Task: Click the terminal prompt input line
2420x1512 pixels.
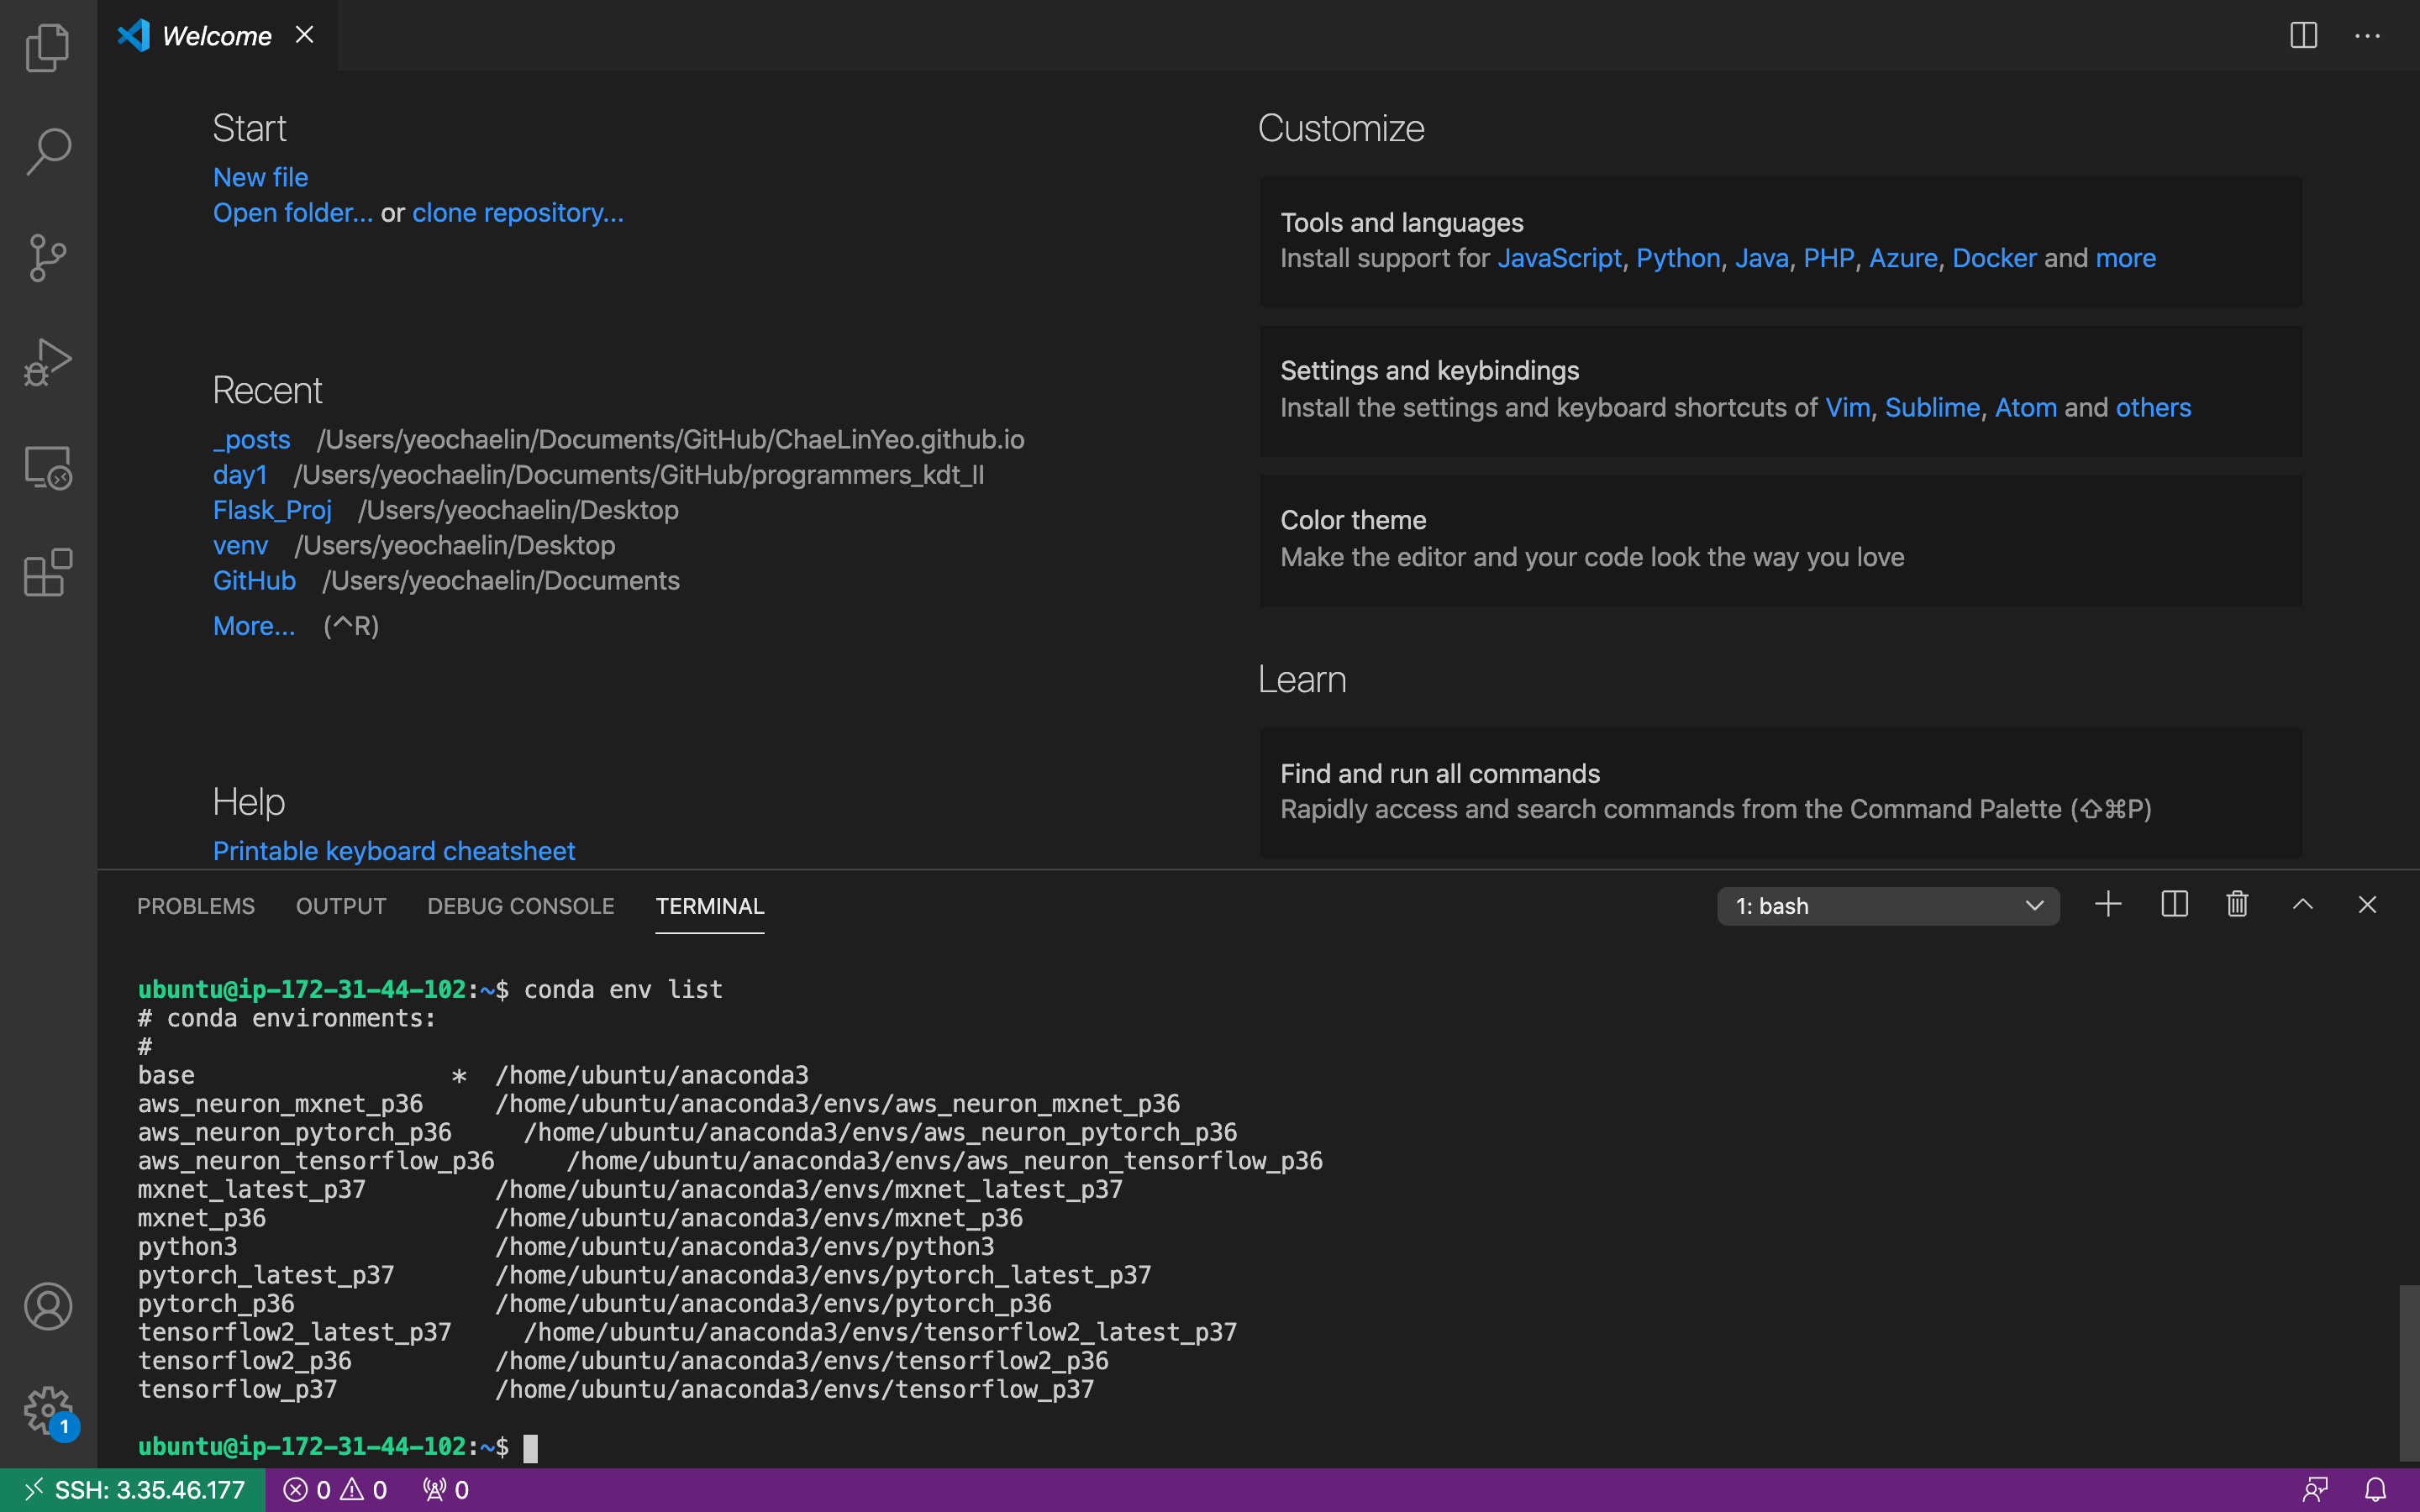Action: pos(530,1447)
